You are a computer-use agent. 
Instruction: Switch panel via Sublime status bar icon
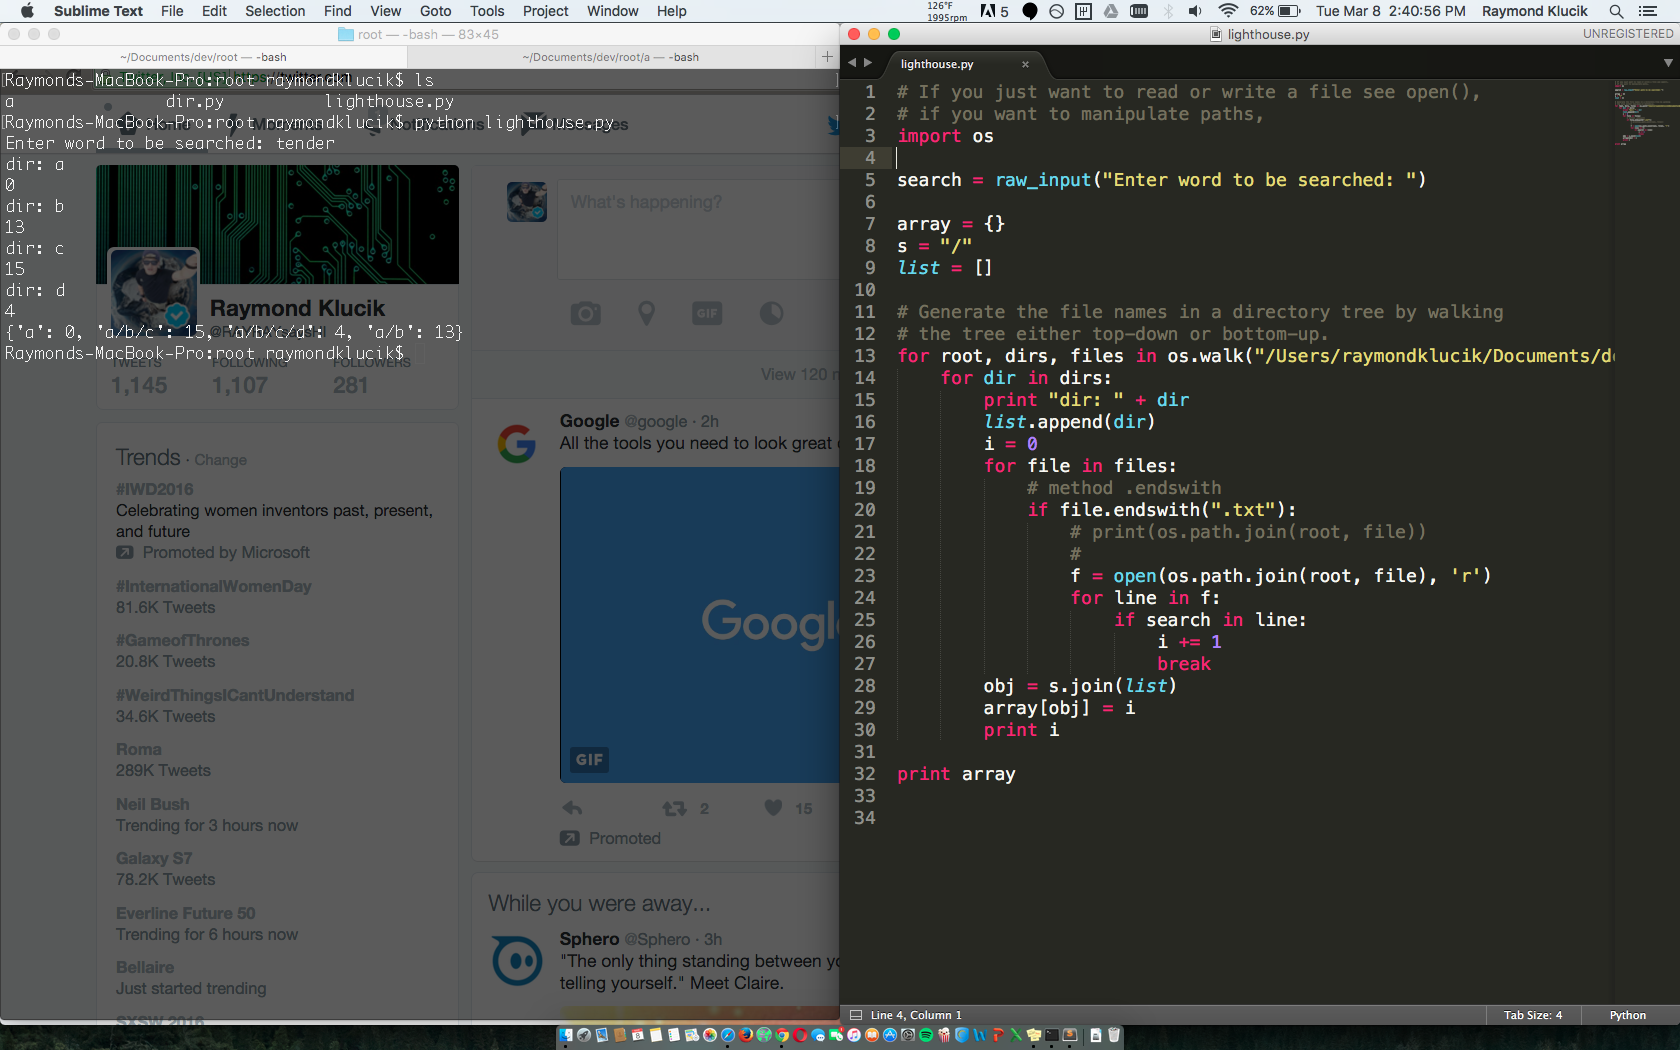856,1015
